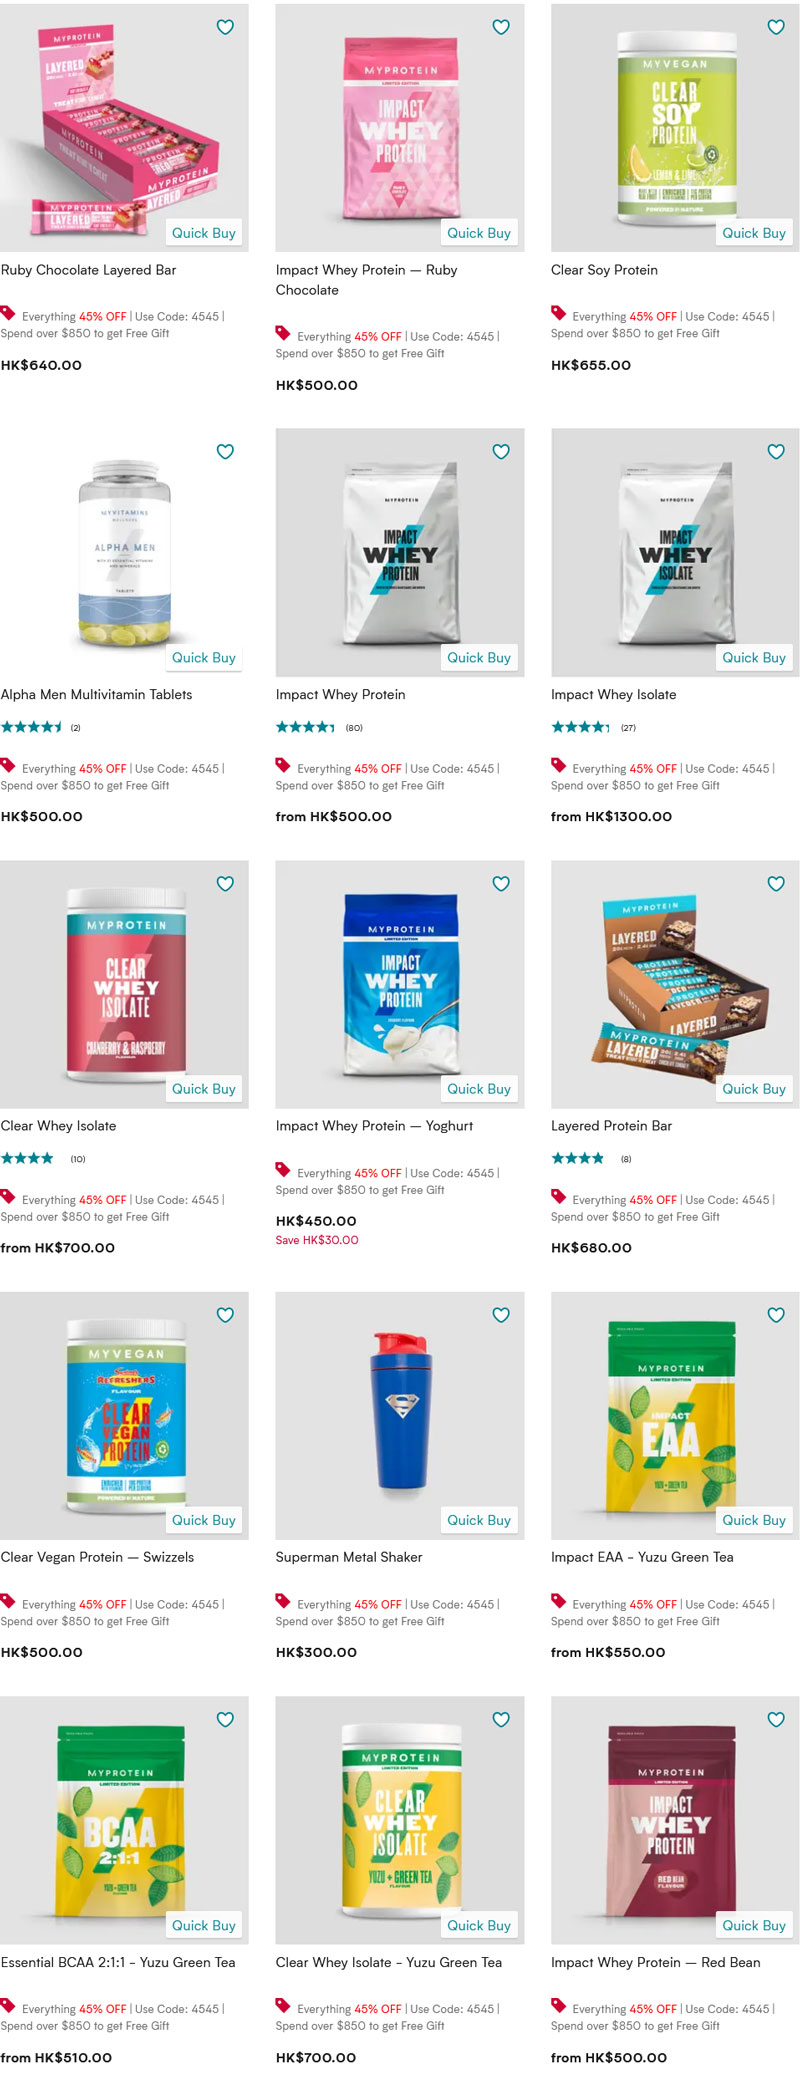
Task: Wishlist heart on Alpha Men Multivitamin Tablets
Action: (225, 451)
